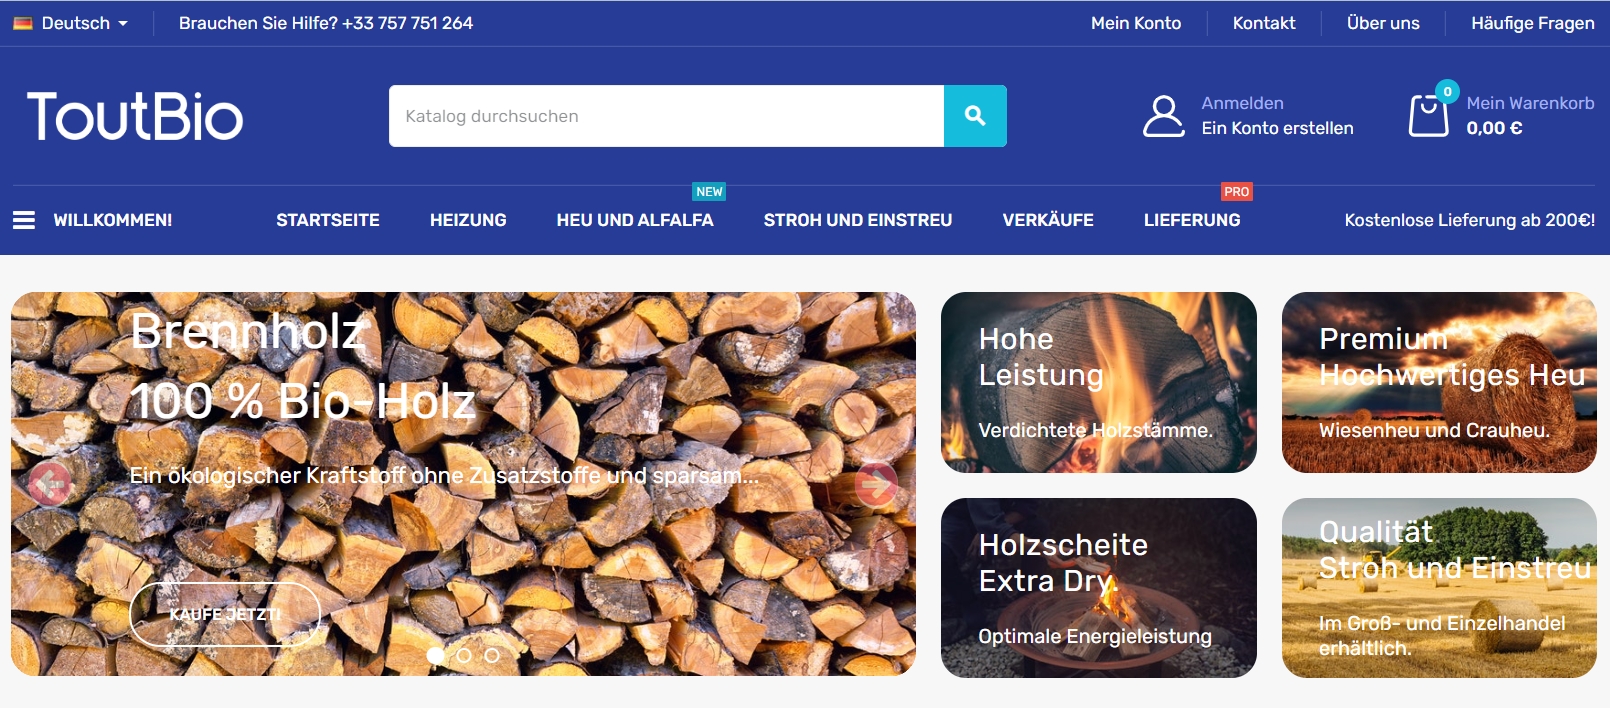Open the STARTSEITE menu item
Image resolution: width=1610 pixels, height=708 pixels.
coord(328,220)
